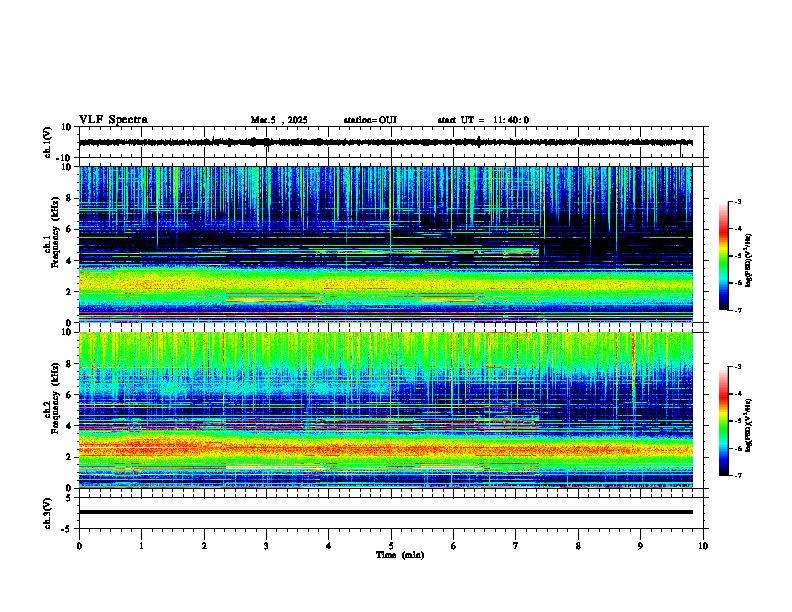Image resolution: width=792 pixels, height=612 pixels.
Task: Click the "ch.3(V)" axis label
Action: (48, 513)
